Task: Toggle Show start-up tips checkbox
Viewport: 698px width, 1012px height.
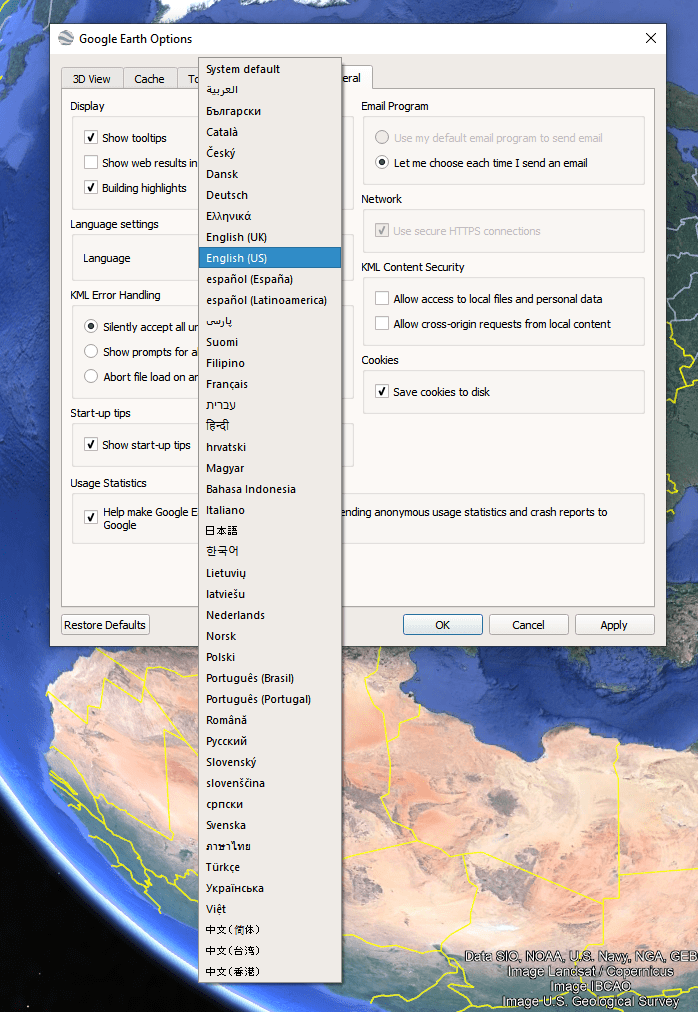Action: 91,444
